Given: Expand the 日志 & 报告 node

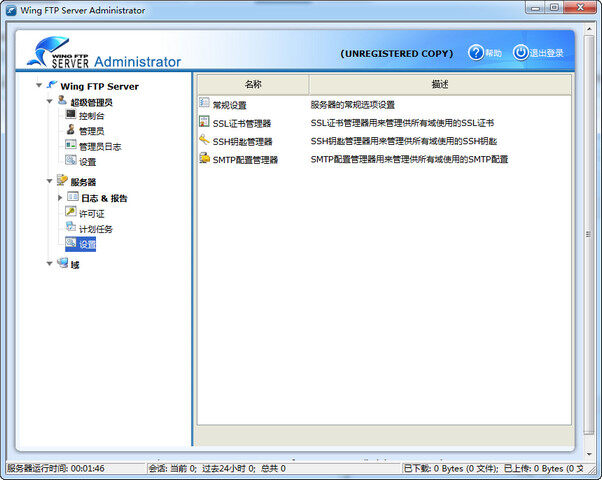Looking at the screenshot, I should [x=60, y=198].
